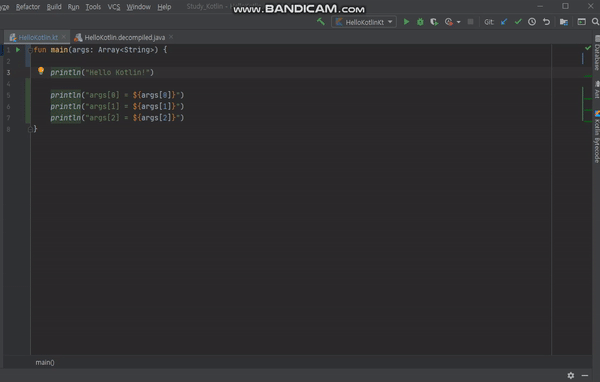Open the Build menu

pos(54,7)
